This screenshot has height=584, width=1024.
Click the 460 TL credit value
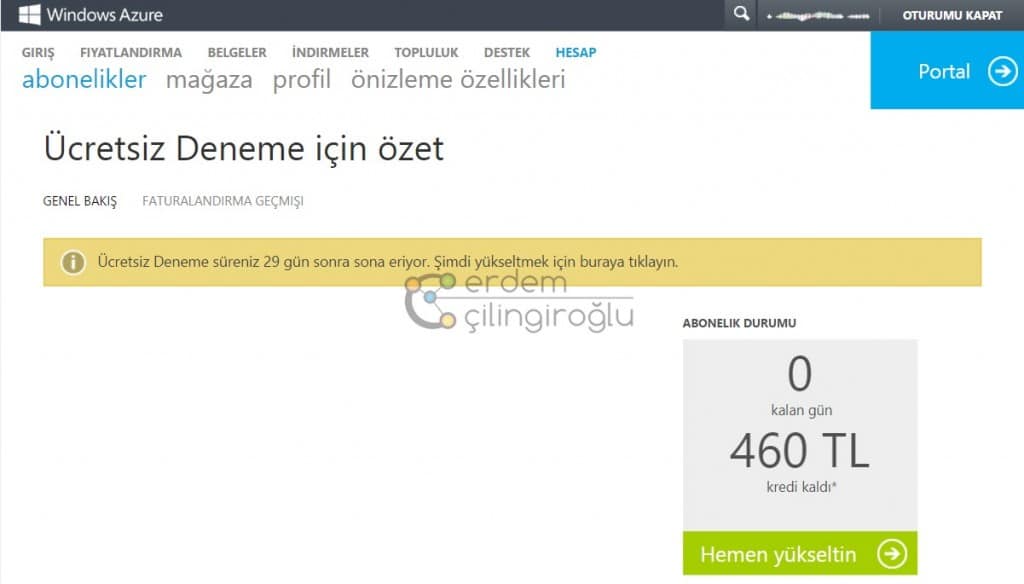point(799,451)
